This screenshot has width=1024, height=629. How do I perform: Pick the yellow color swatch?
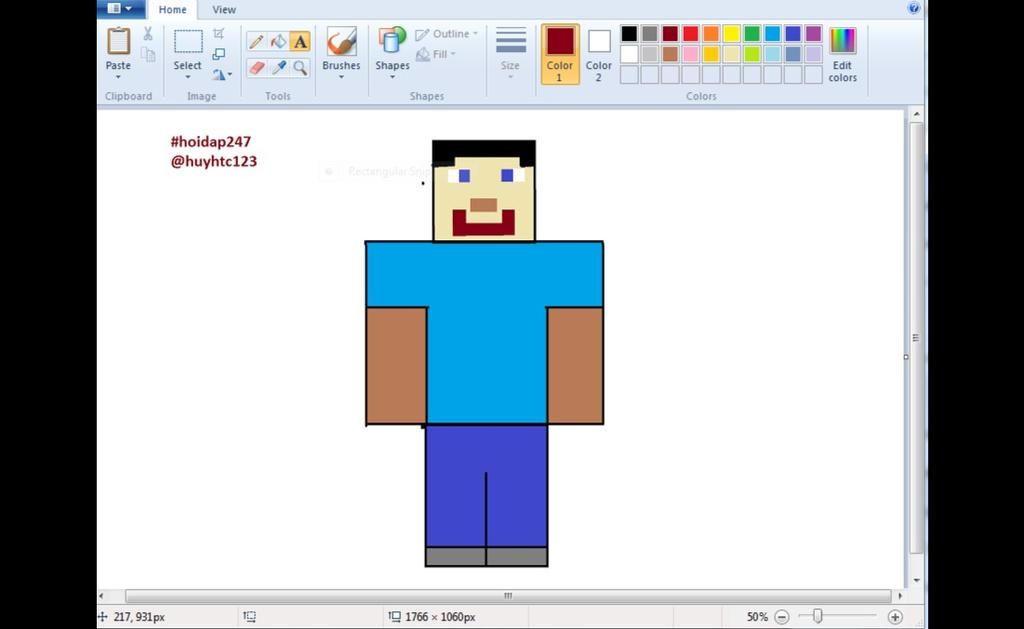click(x=731, y=33)
